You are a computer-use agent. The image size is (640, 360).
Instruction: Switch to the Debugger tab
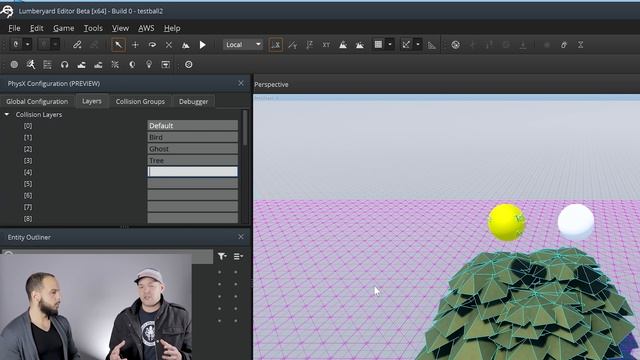click(193, 101)
